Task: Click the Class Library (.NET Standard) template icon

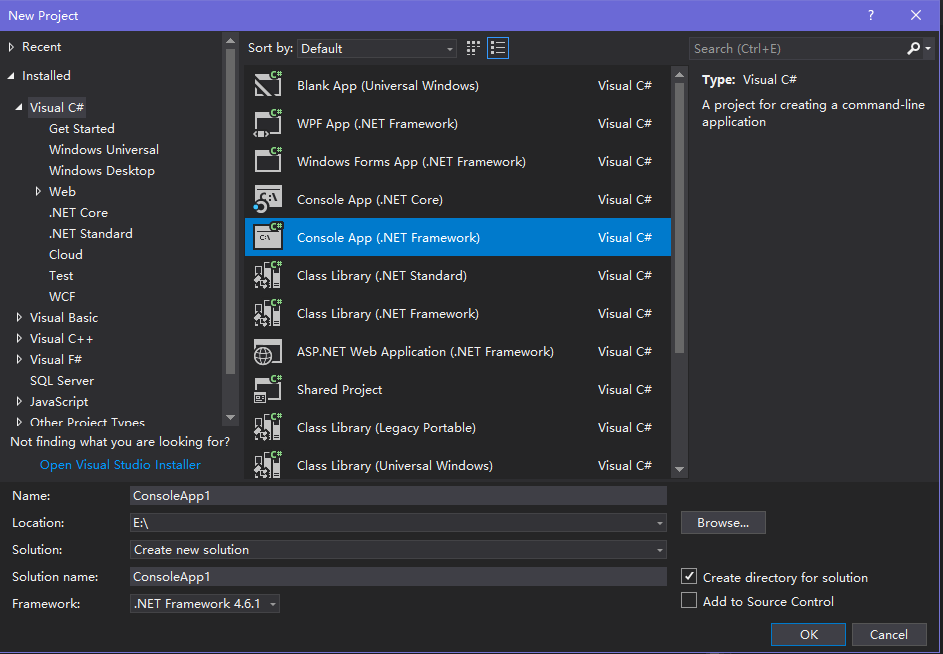Action: (x=268, y=275)
